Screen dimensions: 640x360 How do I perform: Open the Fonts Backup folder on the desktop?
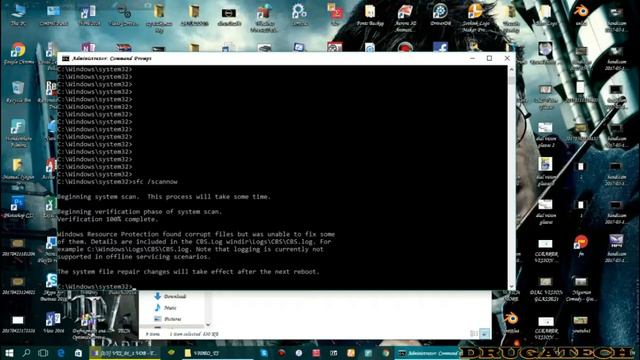pos(370,16)
